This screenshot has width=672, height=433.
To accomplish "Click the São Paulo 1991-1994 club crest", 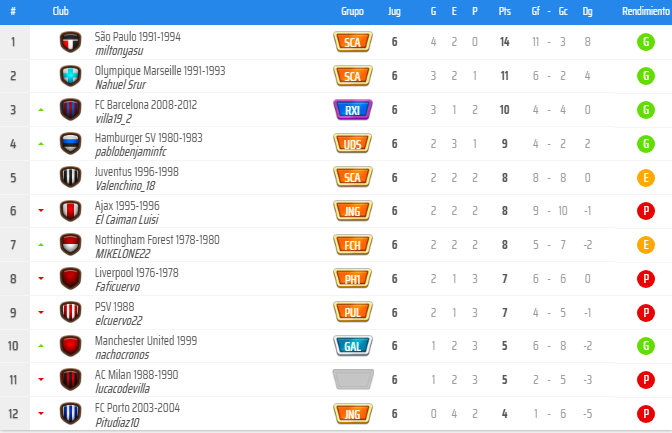I will coord(69,42).
